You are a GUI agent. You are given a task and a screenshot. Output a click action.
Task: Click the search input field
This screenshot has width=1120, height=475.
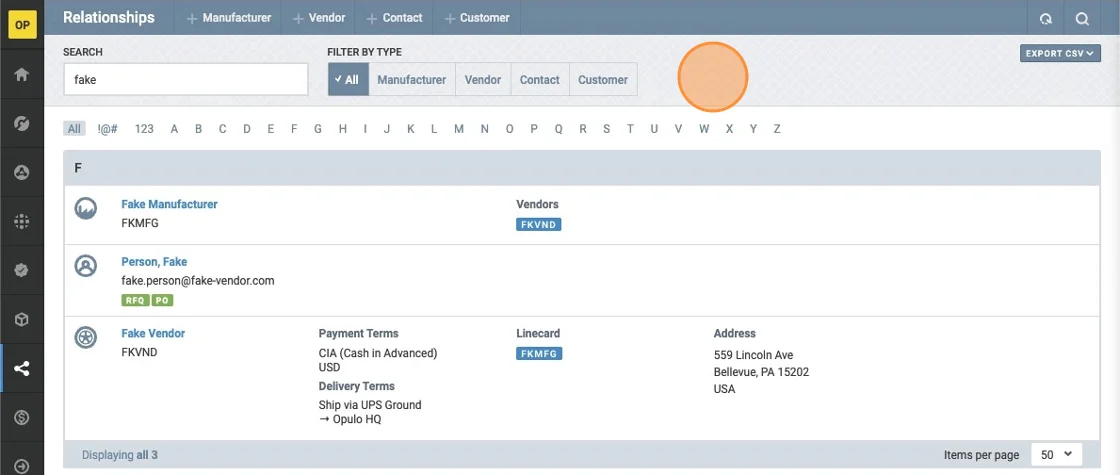click(185, 80)
